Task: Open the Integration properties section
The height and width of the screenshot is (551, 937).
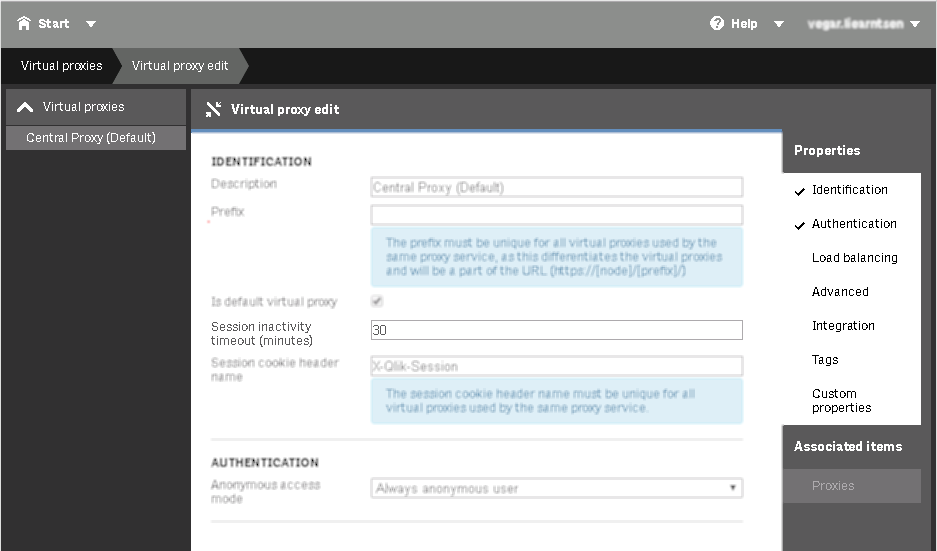Action: click(843, 326)
